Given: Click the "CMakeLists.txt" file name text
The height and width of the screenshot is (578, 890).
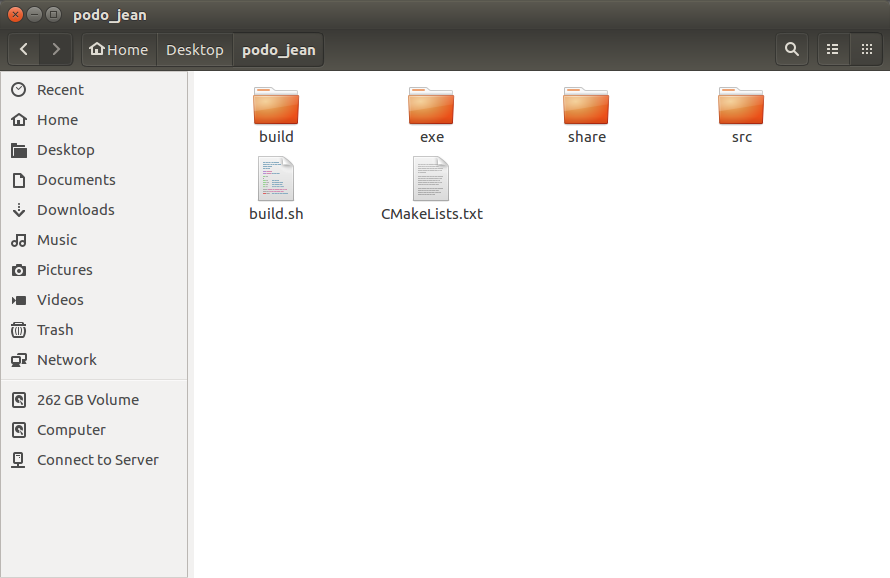Looking at the screenshot, I should [x=432, y=214].
